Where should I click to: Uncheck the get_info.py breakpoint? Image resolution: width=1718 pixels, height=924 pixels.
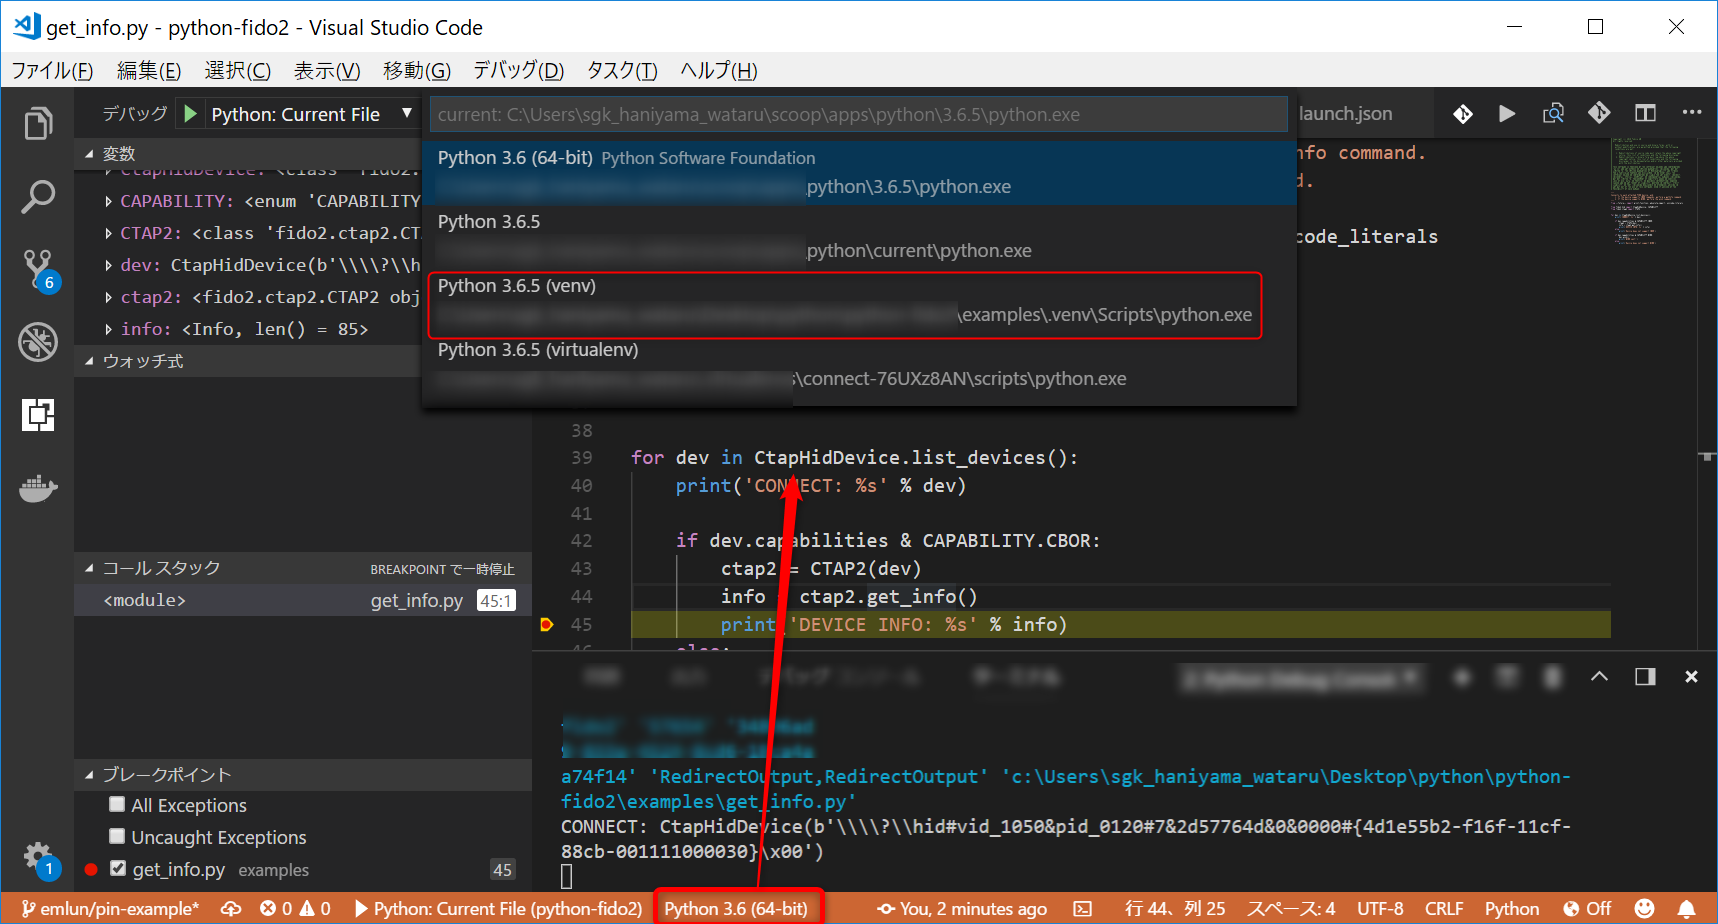pyautogui.click(x=119, y=868)
